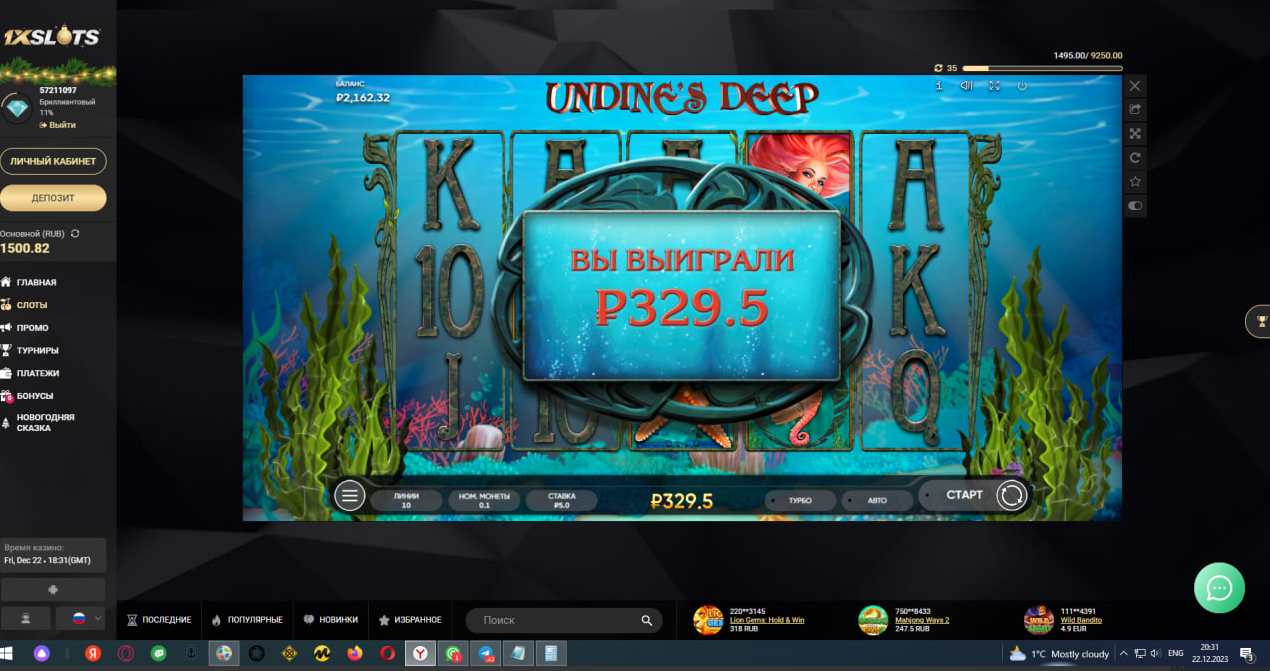This screenshot has width=1270, height=671.
Task: Open the Russian flag language dropdown
Action: point(80,619)
